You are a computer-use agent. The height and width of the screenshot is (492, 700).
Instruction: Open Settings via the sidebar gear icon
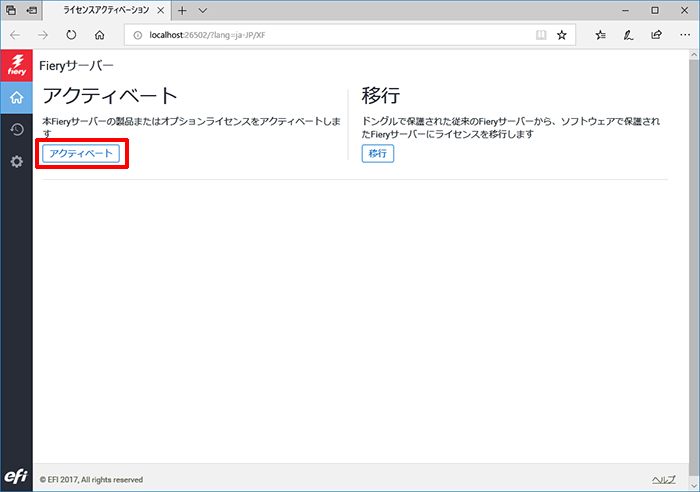pos(17,162)
